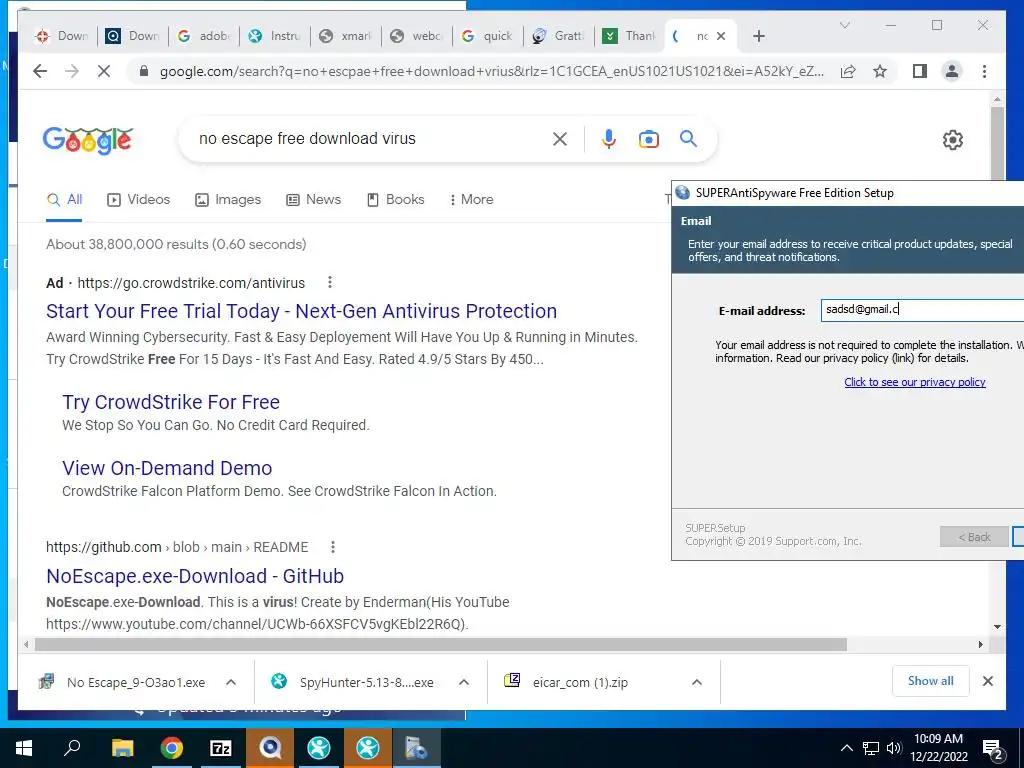Clear the Google search box
The image size is (1024, 768).
[560, 138]
